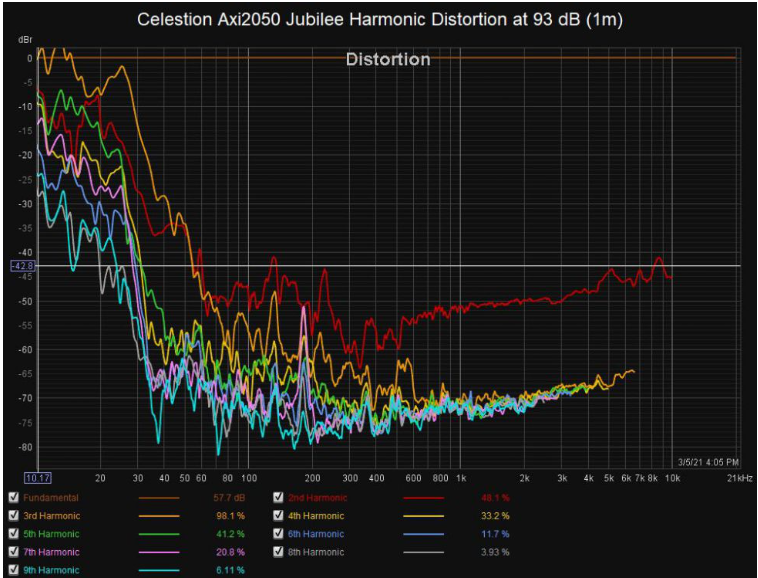Click the 7th Harmonic legend label
Image resolution: width=758 pixels, height=578 pixels.
[x=51, y=552]
